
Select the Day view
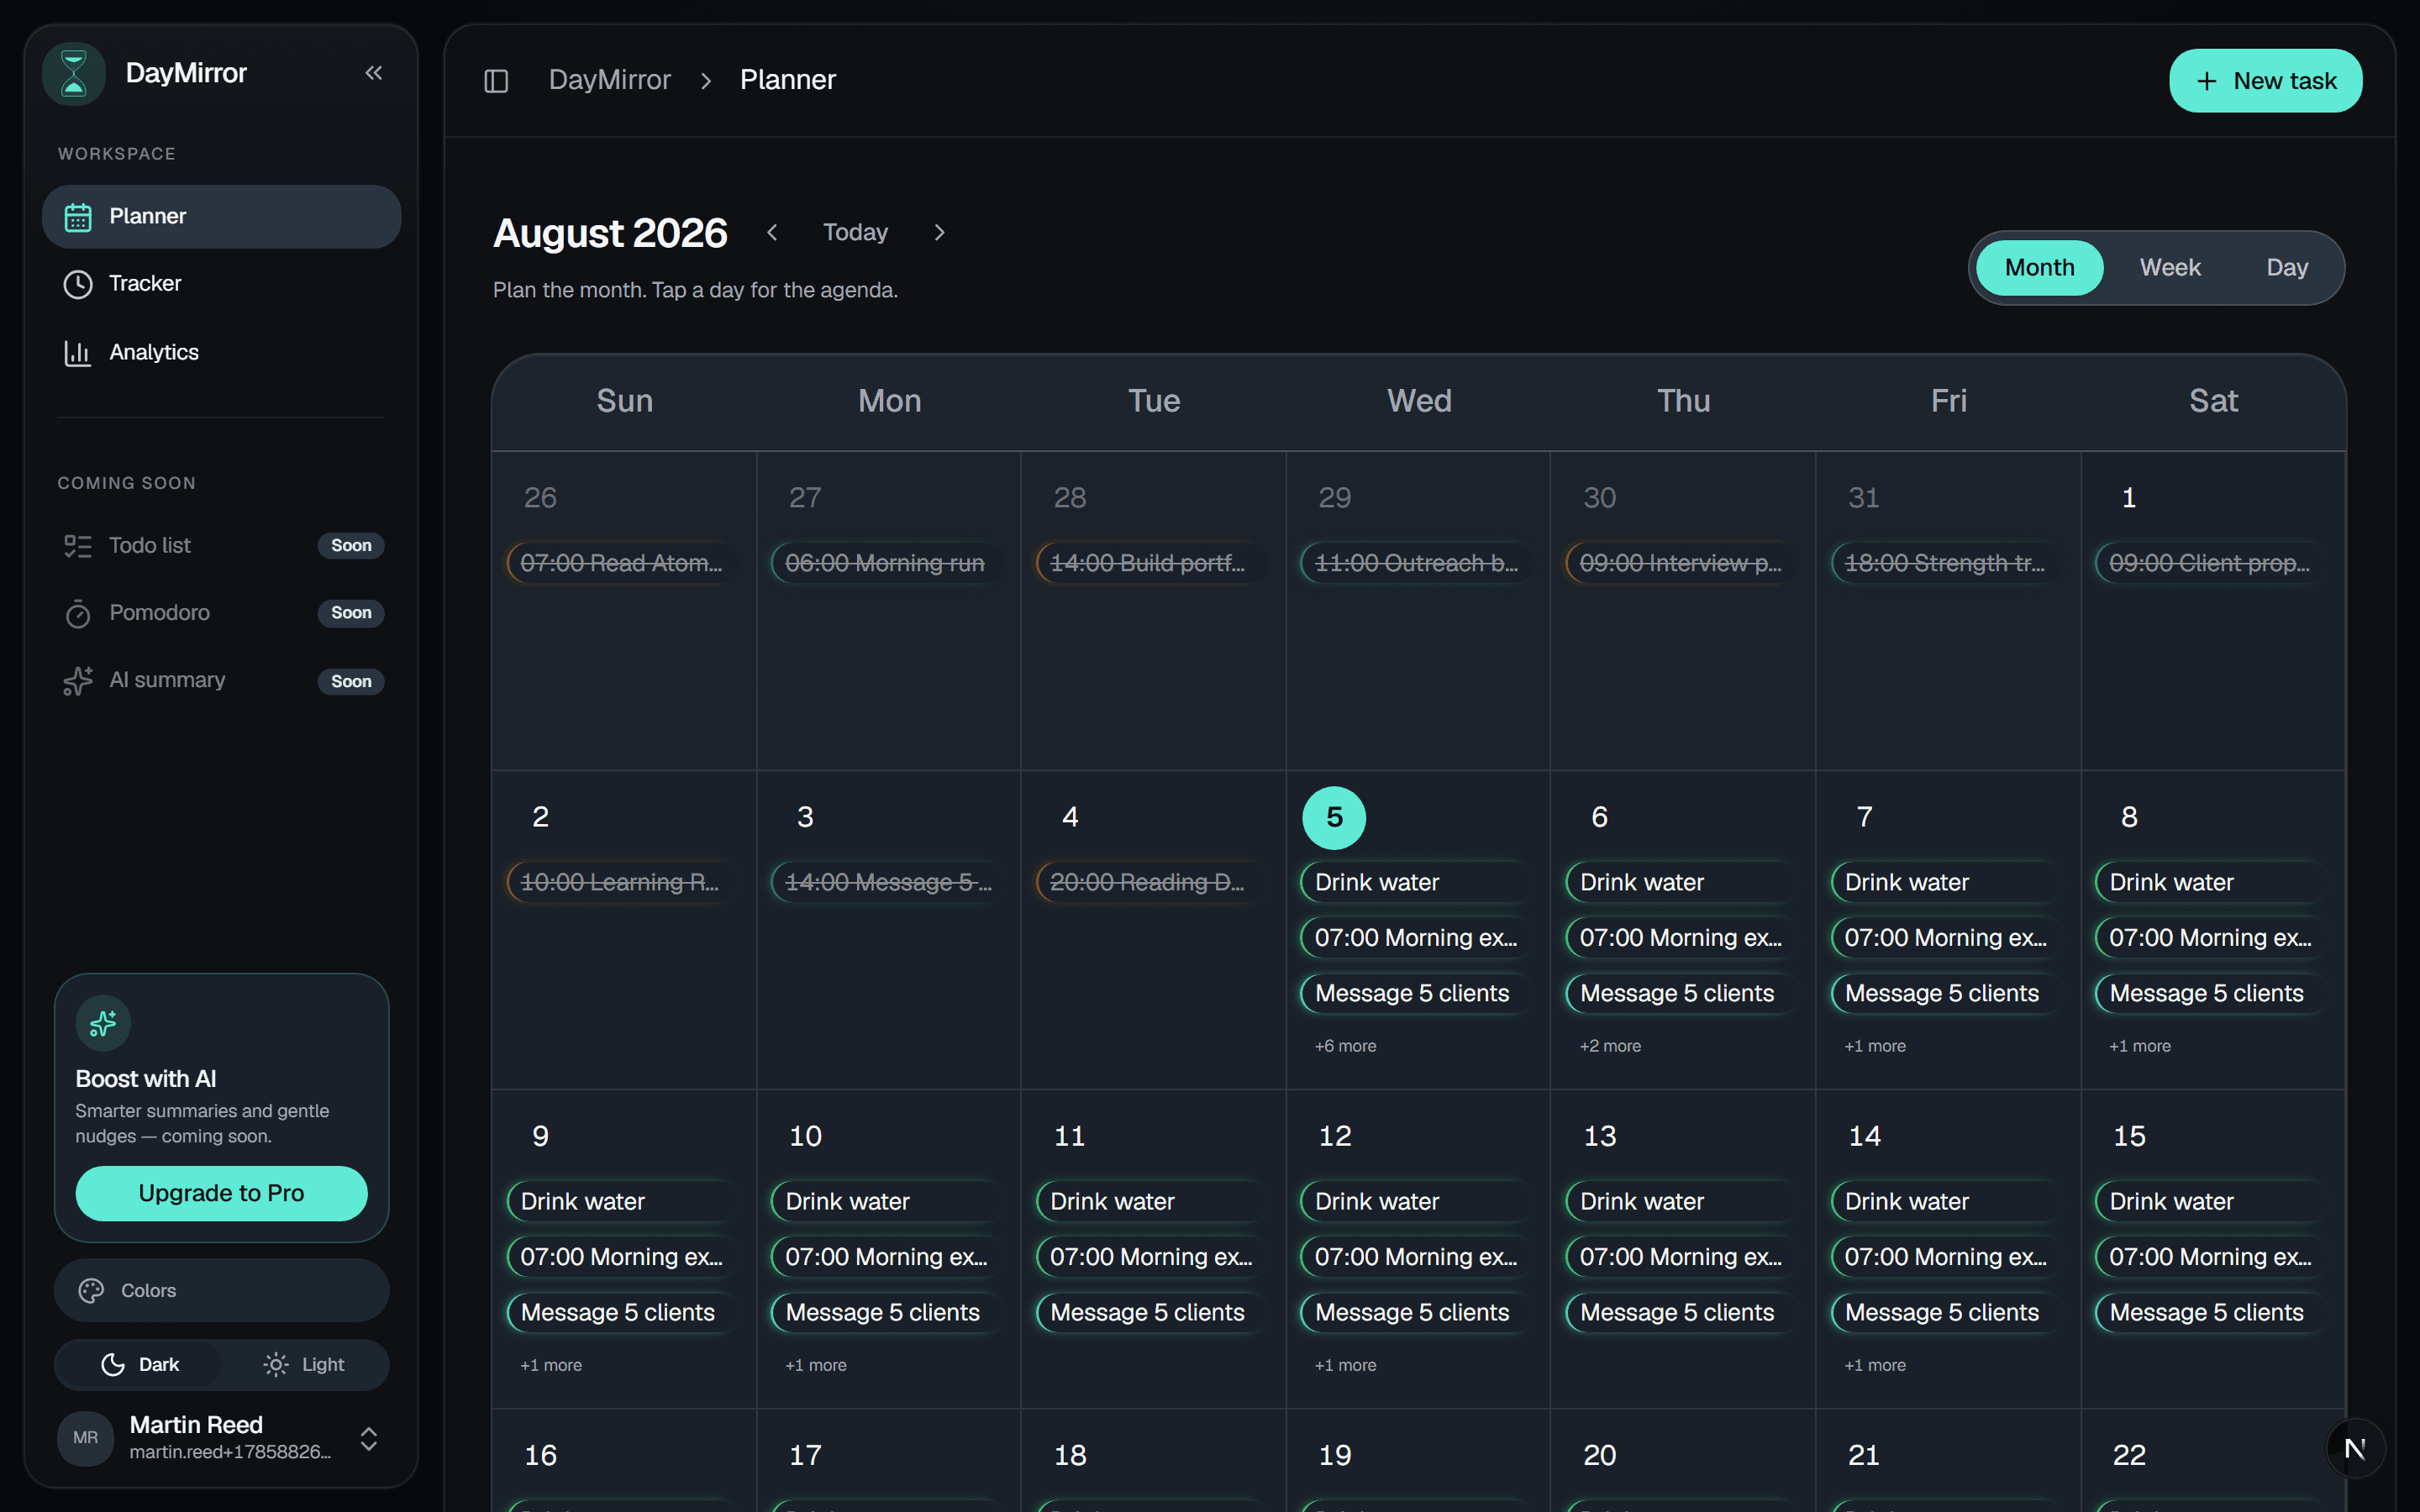point(2287,268)
